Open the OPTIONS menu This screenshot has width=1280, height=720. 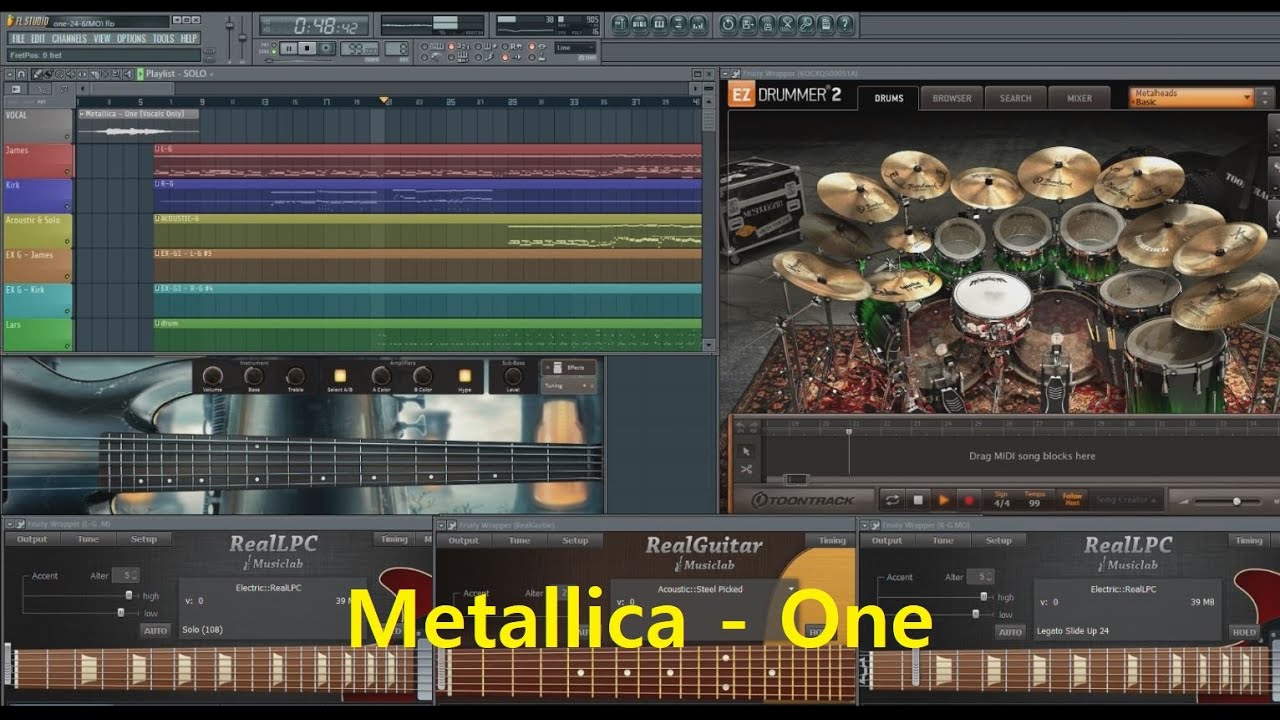131,39
